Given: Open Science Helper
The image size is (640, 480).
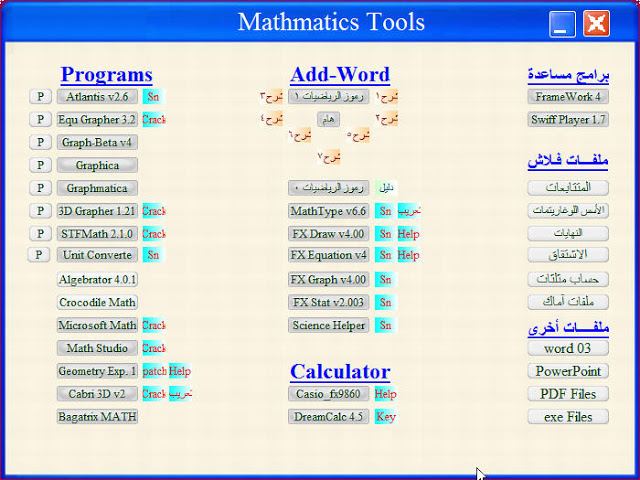Looking at the screenshot, I should coord(329,325).
